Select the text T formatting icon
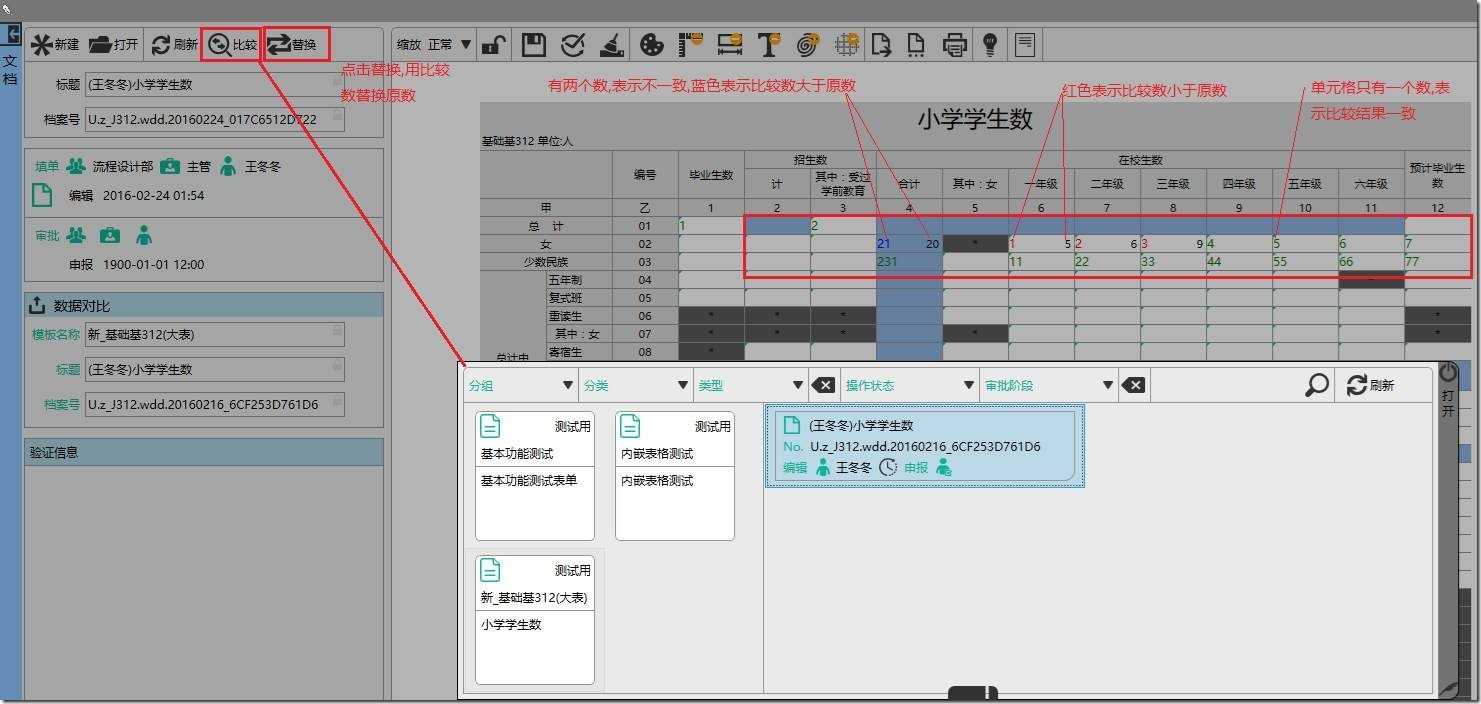 [768, 44]
